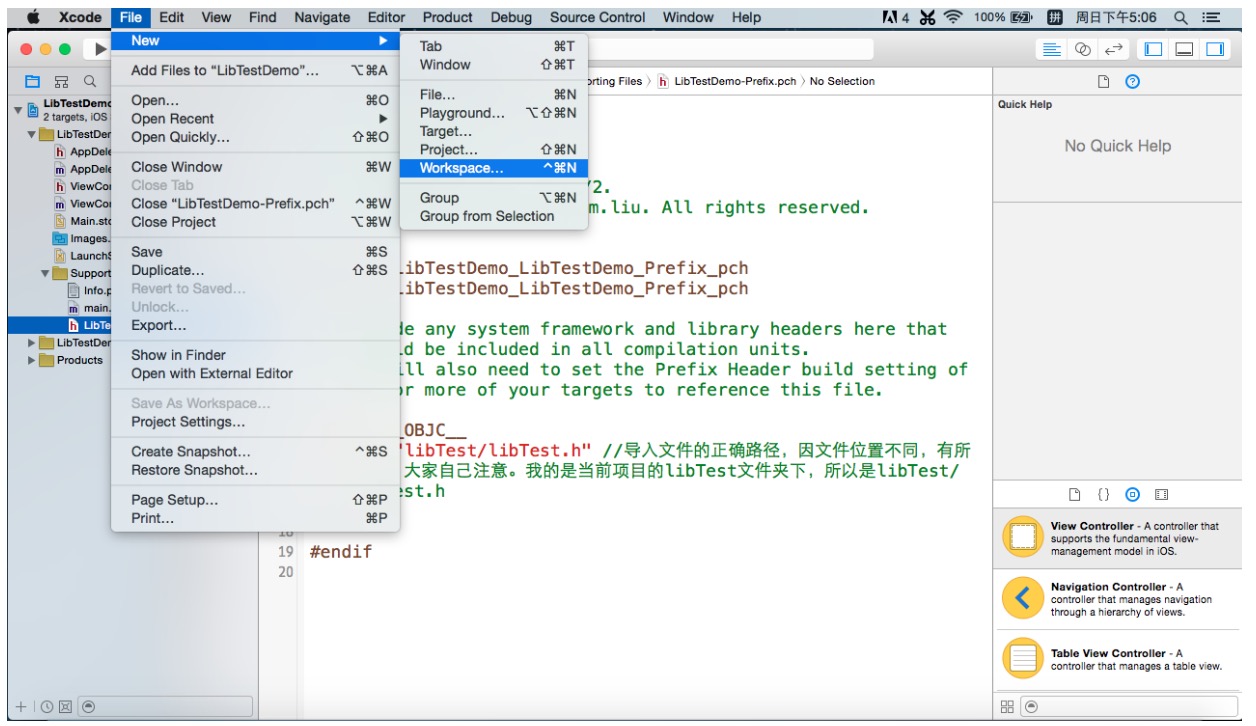Switch to the Standard editor icon
This screenshot has height=726, width=1256.
1052,49
